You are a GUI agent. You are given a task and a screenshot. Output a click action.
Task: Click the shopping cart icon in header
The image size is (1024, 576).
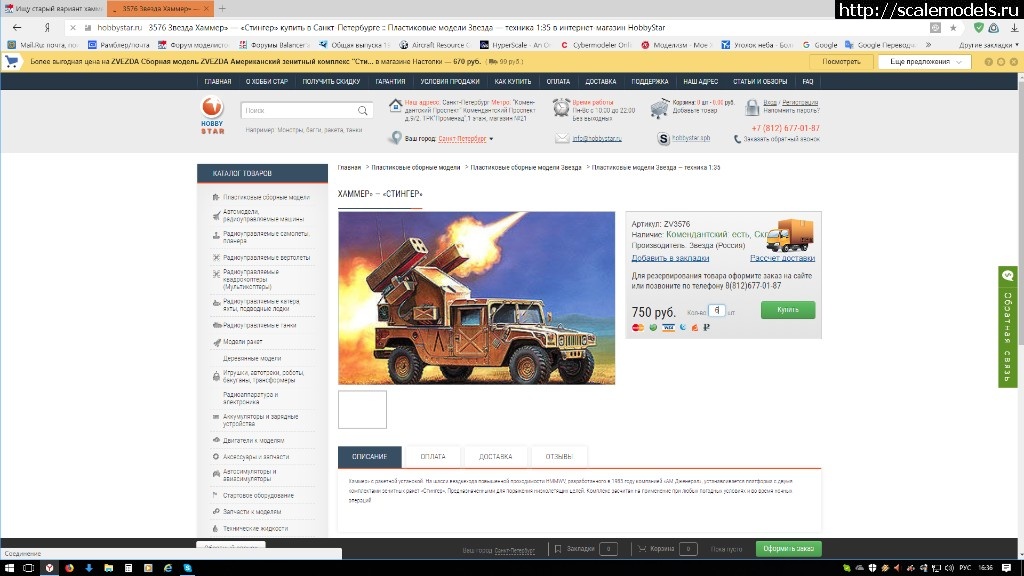pyautogui.click(x=660, y=108)
